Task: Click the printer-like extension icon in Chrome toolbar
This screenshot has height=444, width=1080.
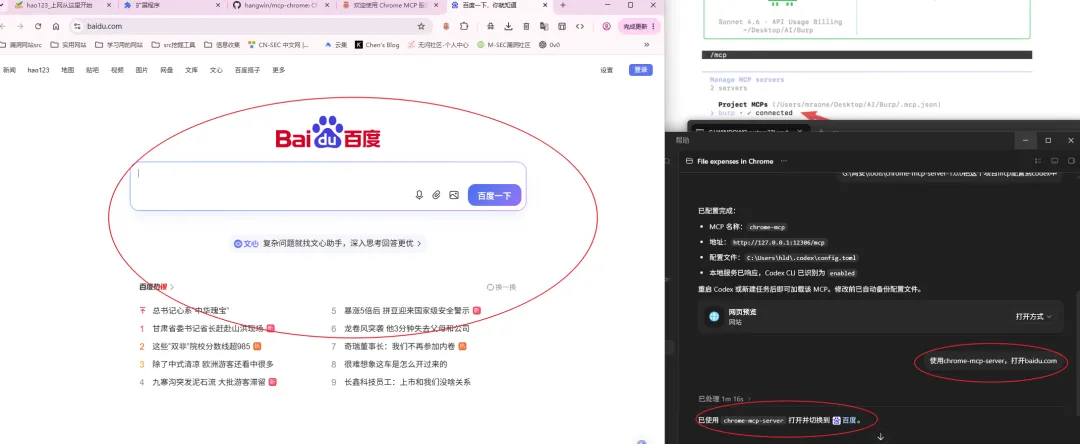Action: [x=490, y=26]
